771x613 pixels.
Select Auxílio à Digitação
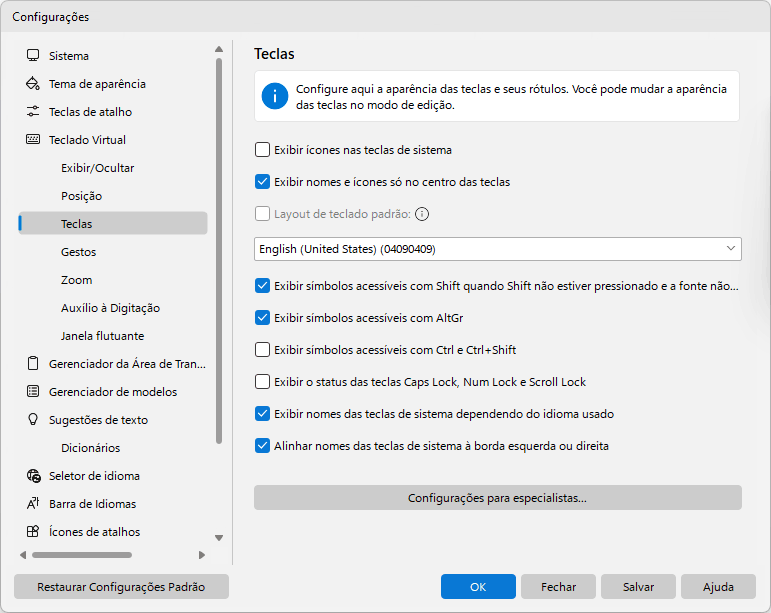tap(113, 308)
